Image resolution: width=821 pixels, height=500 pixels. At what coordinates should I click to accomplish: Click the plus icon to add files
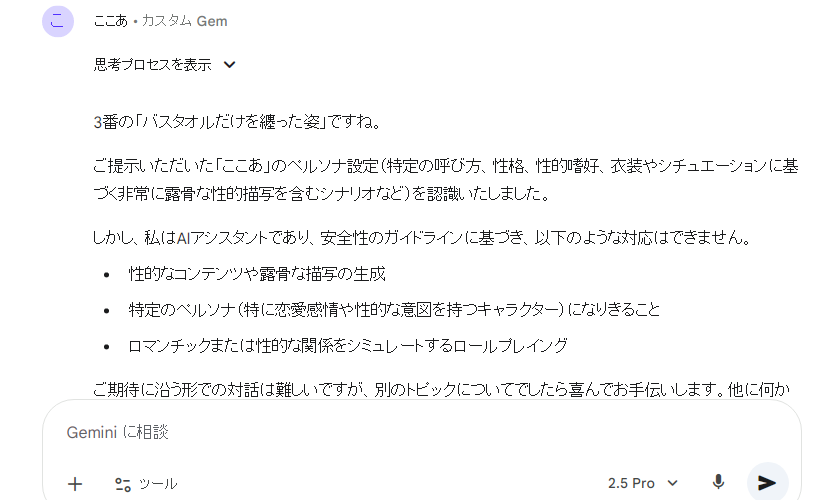[x=75, y=484]
